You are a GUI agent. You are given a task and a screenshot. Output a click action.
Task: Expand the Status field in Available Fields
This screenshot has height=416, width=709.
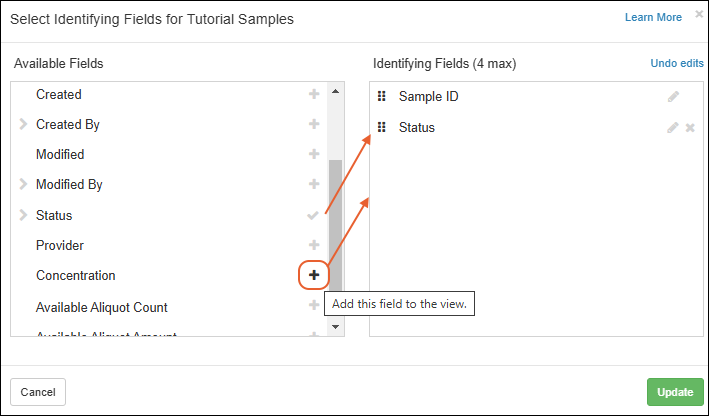click(x=23, y=215)
